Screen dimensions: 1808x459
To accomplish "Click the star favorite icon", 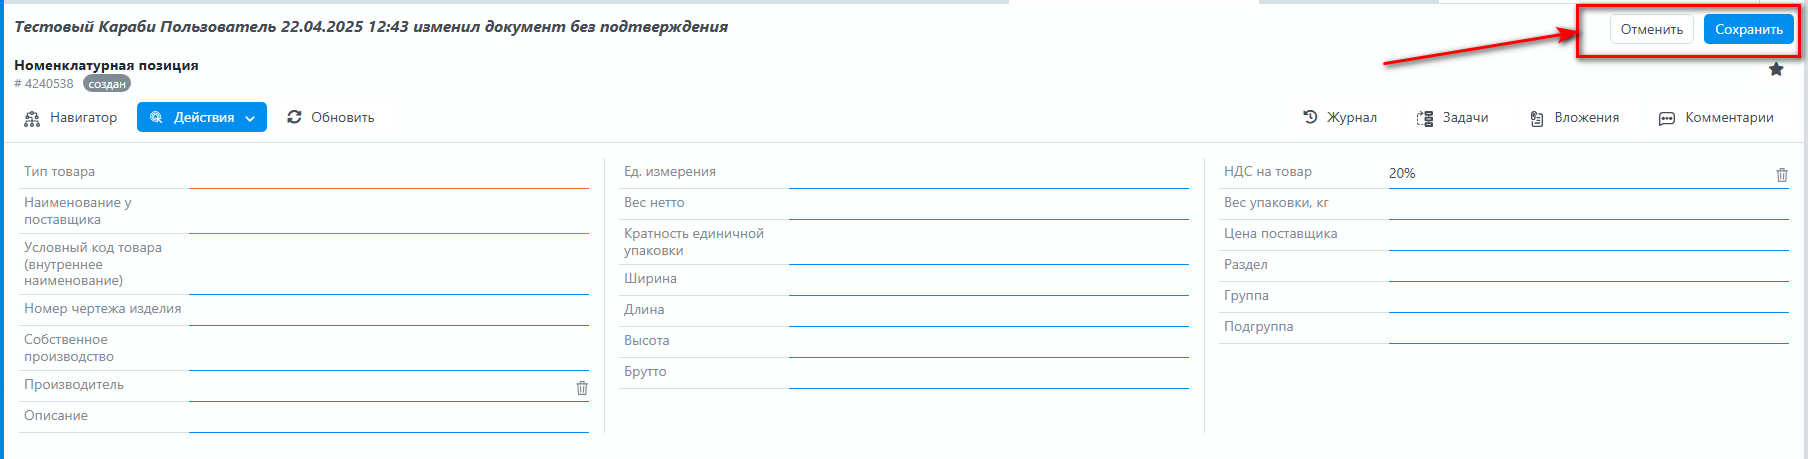I will (1776, 69).
